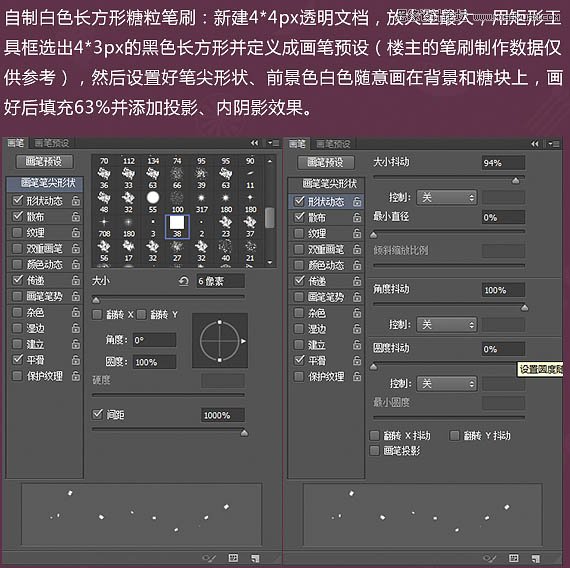The height and width of the screenshot is (568, 570).
Task: Click create new brush icon, right panel bottom
Action: 535,558
